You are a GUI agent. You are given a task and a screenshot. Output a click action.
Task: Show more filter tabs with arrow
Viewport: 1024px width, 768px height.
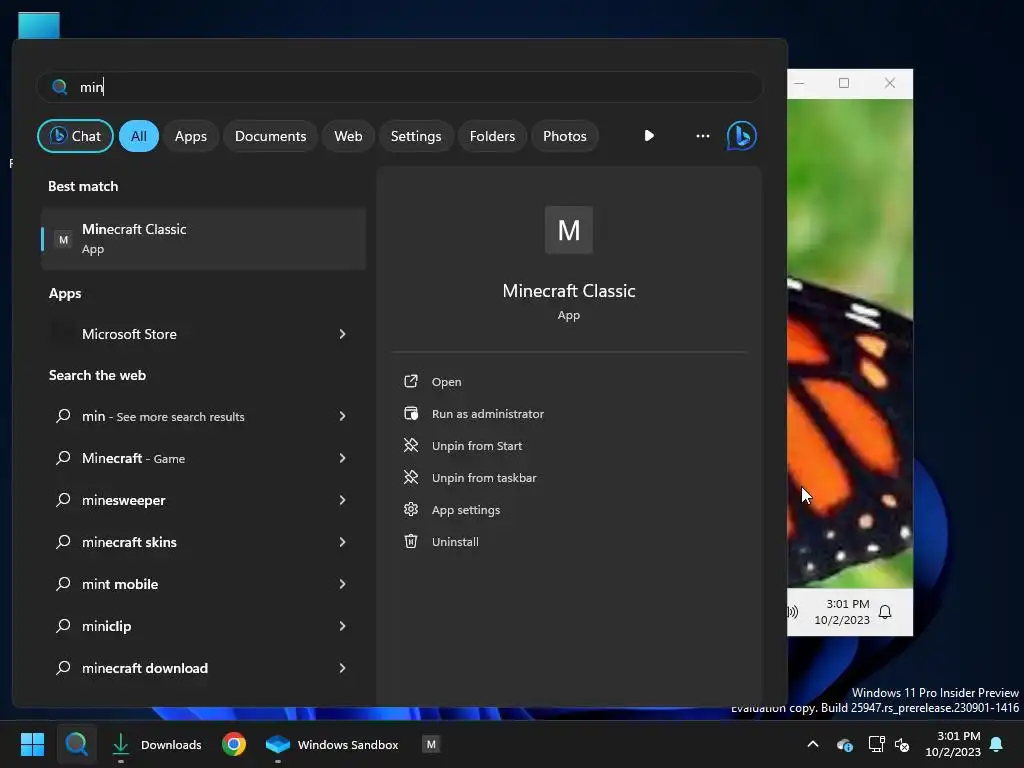[649, 136]
